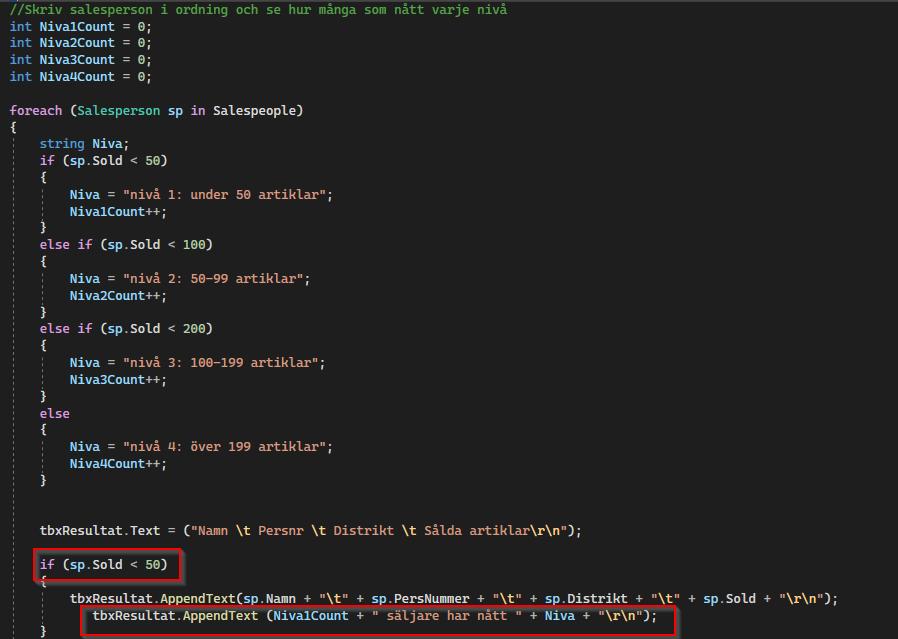
Task: Click the Swedish comment line at top
Action: 258,9
